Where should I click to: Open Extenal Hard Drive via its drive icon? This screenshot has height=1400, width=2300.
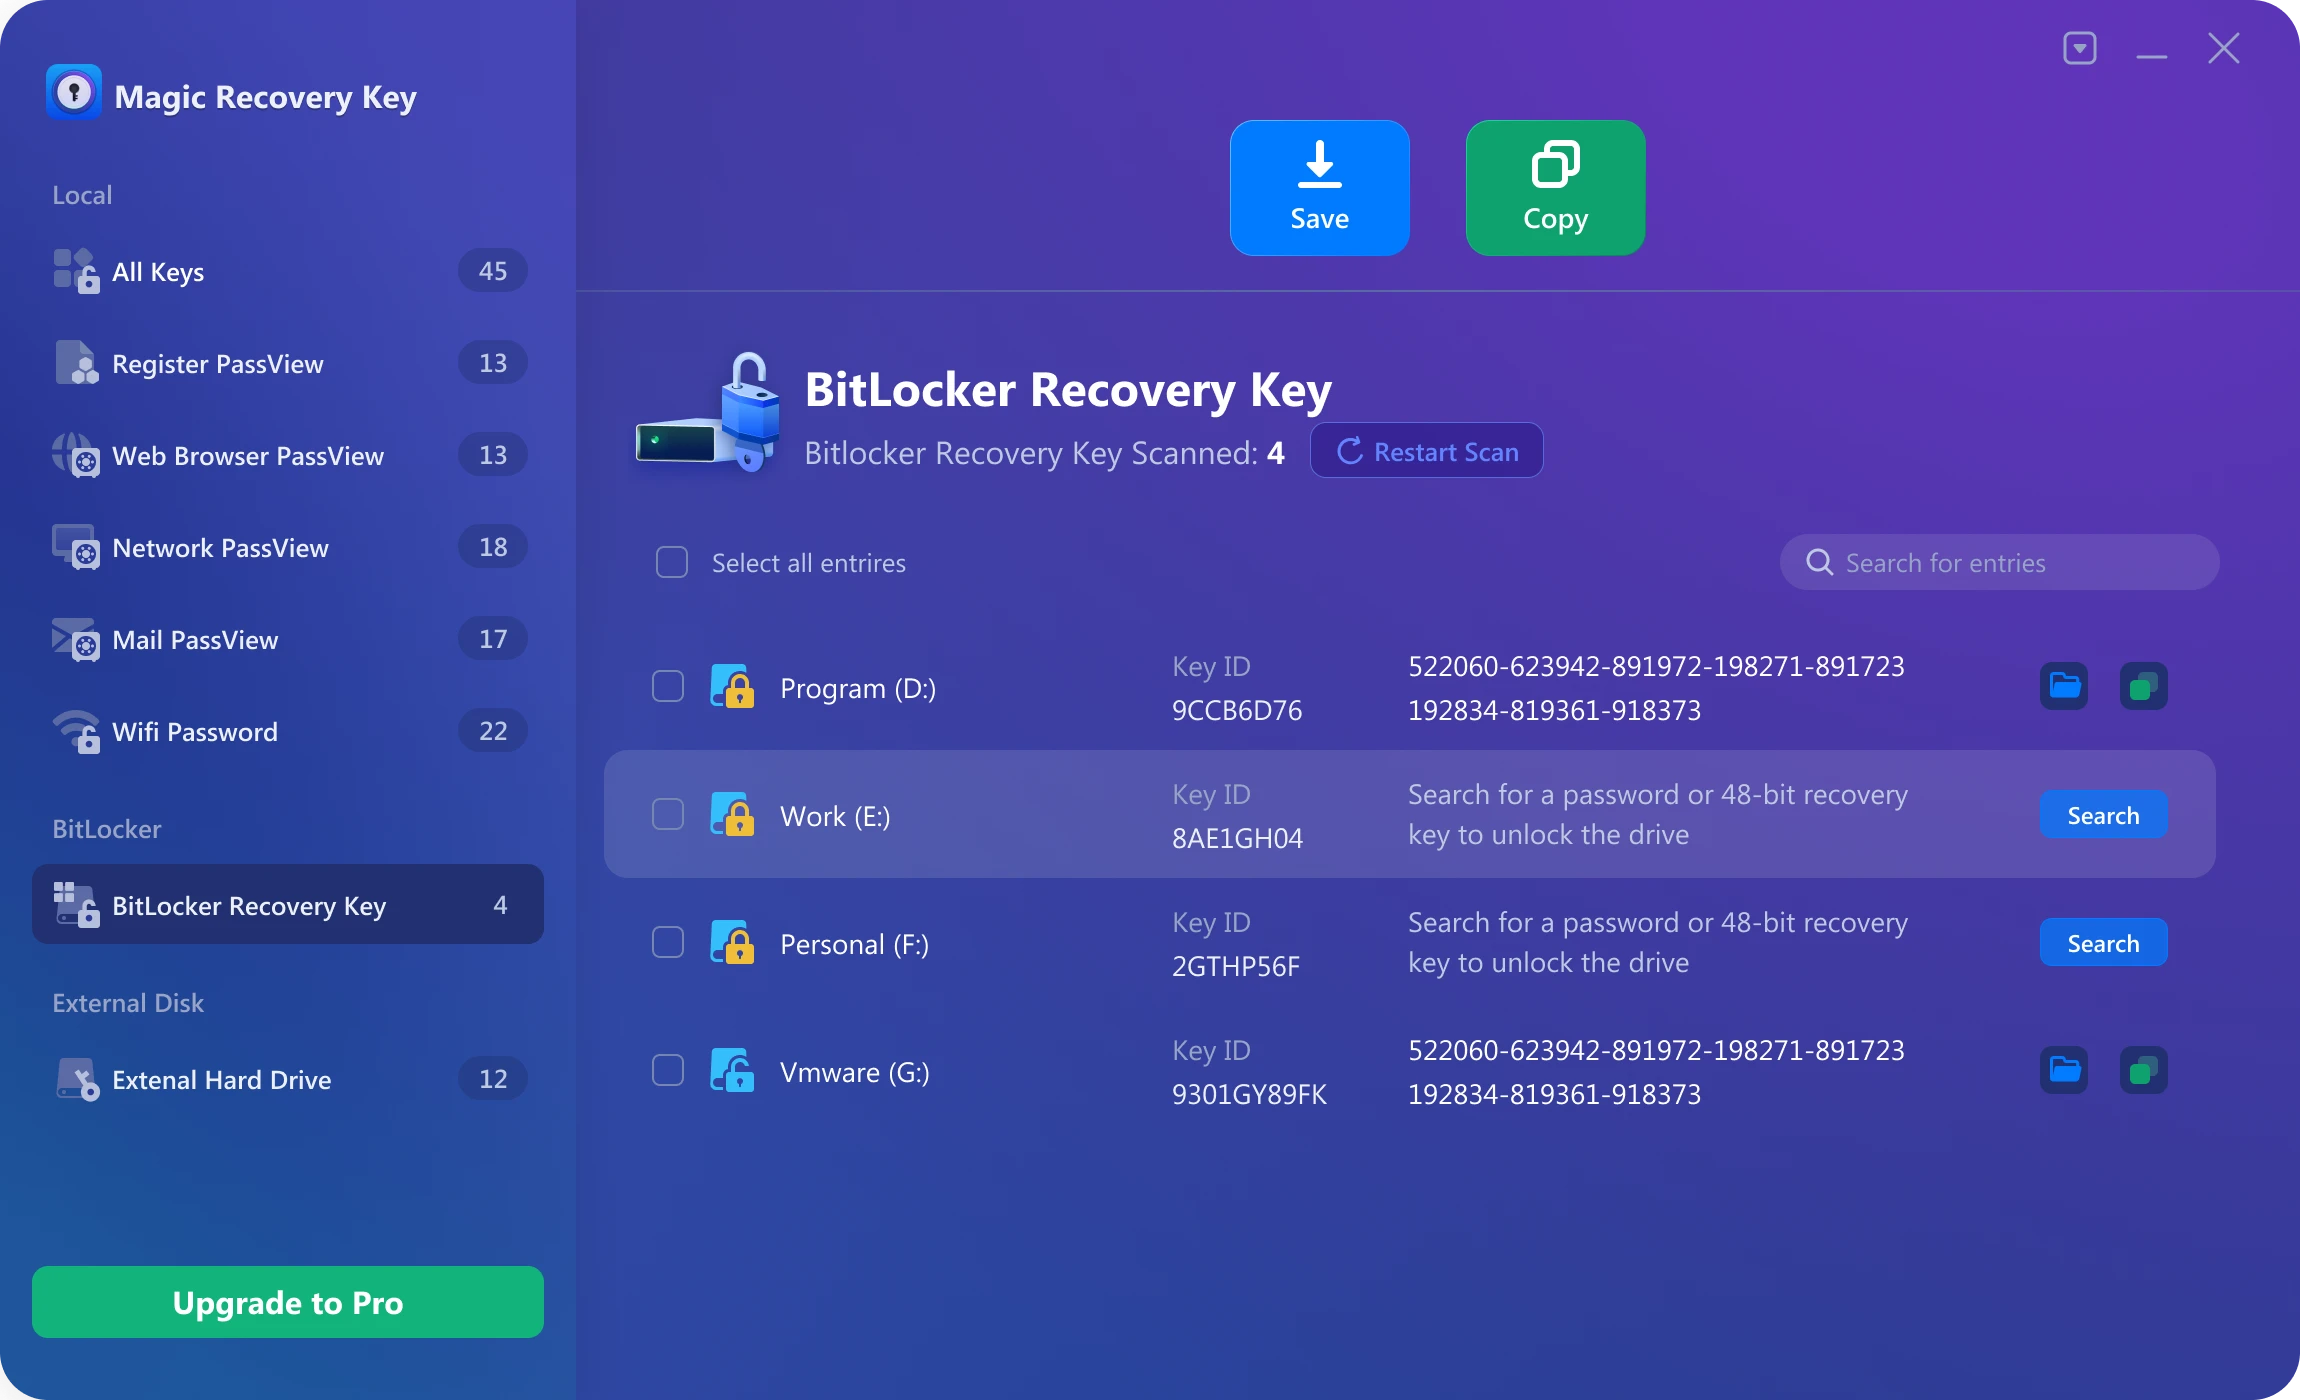(x=76, y=1078)
